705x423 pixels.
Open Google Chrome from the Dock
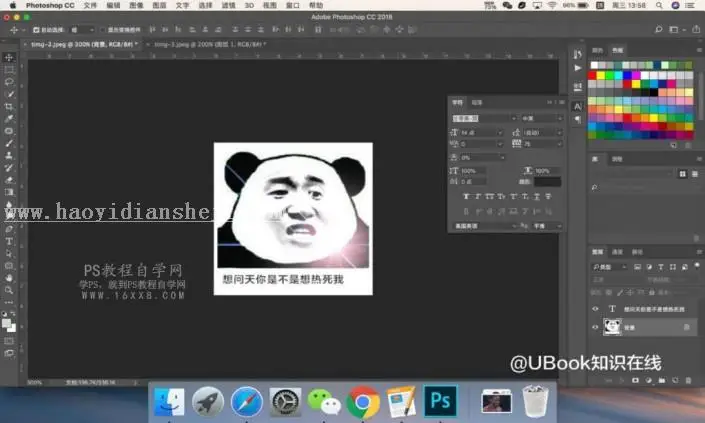(x=362, y=402)
